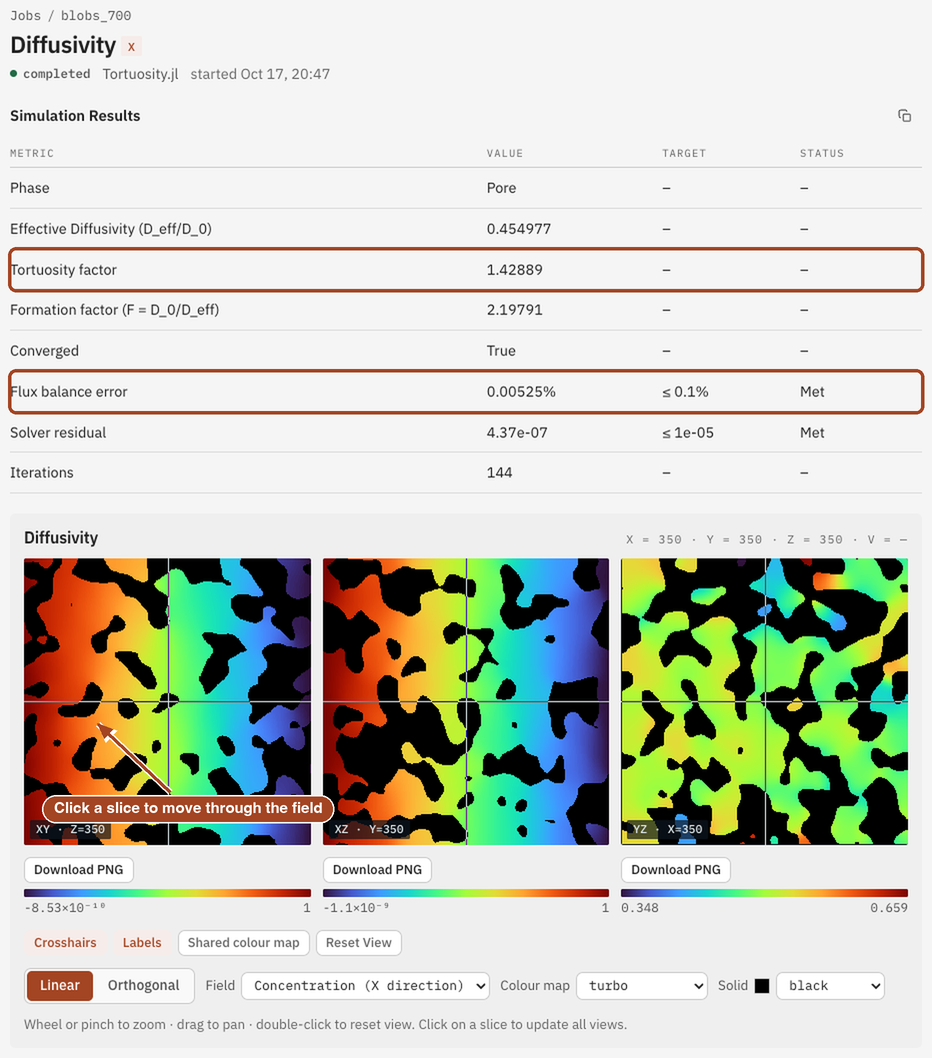The image size is (932, 1058).
Task: Click the XY Z=350 slice image
Action: (x=167, y=702)
